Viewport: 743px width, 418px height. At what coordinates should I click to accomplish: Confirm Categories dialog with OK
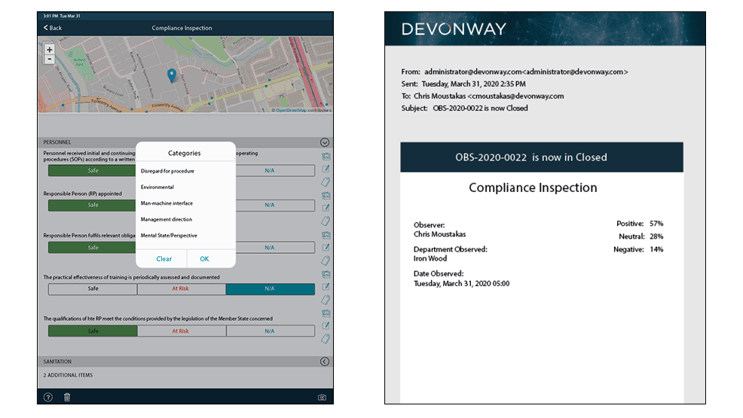click(x=204, y=259)
